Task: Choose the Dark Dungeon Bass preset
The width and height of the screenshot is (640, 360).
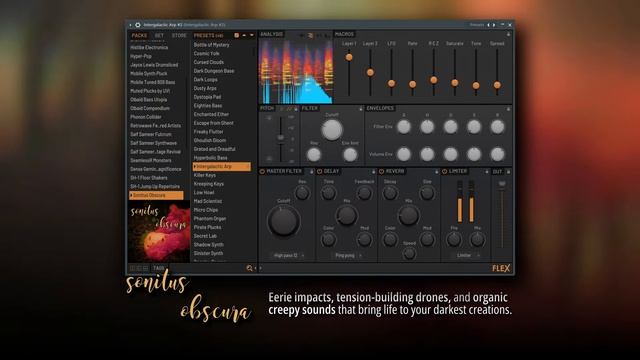Action: [214, 71]
